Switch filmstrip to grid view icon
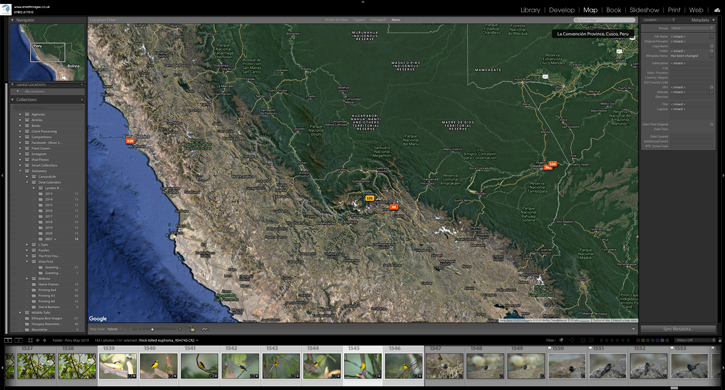The width and height of the screenshot is (725, 390). 31,340
